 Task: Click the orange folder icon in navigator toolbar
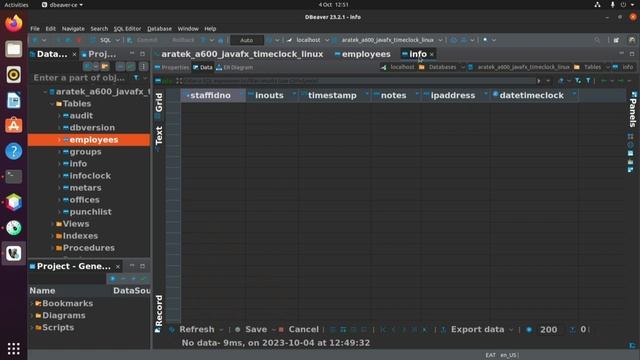[105, 66]
